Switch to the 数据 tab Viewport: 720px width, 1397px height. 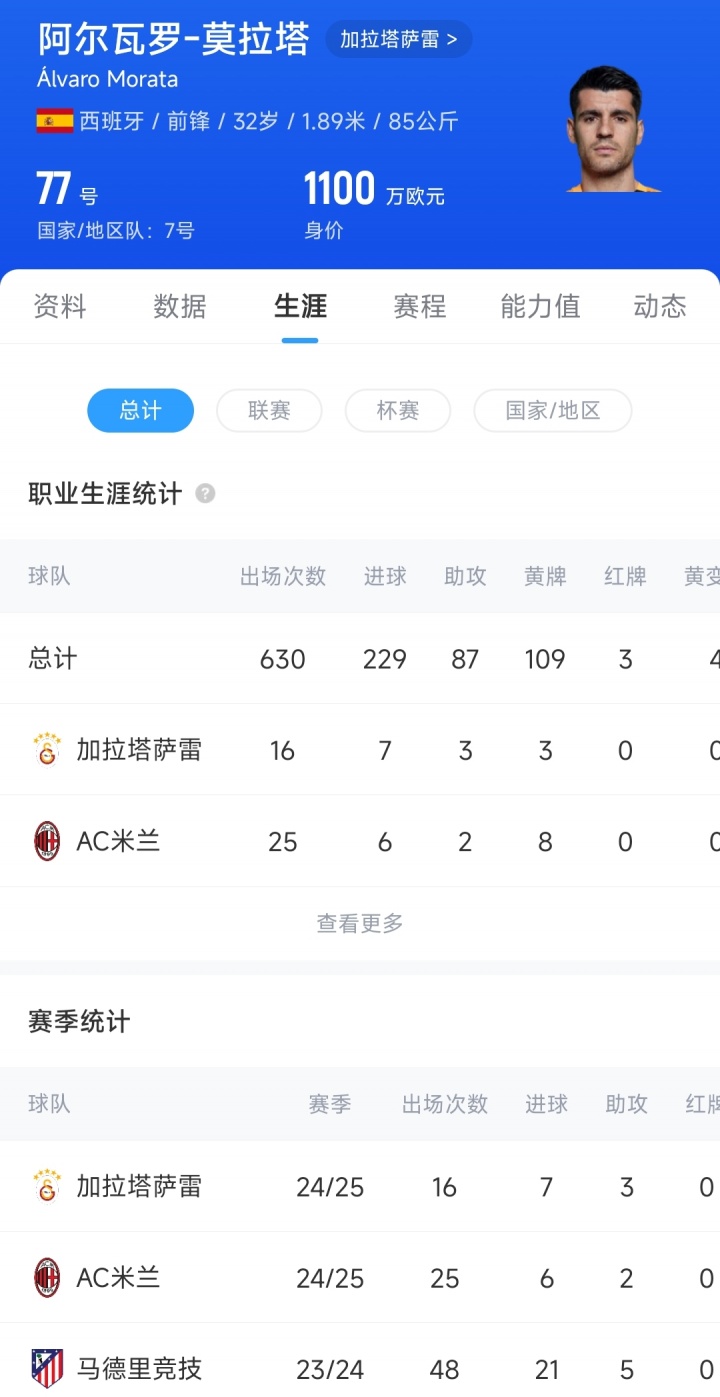point(180,306)
